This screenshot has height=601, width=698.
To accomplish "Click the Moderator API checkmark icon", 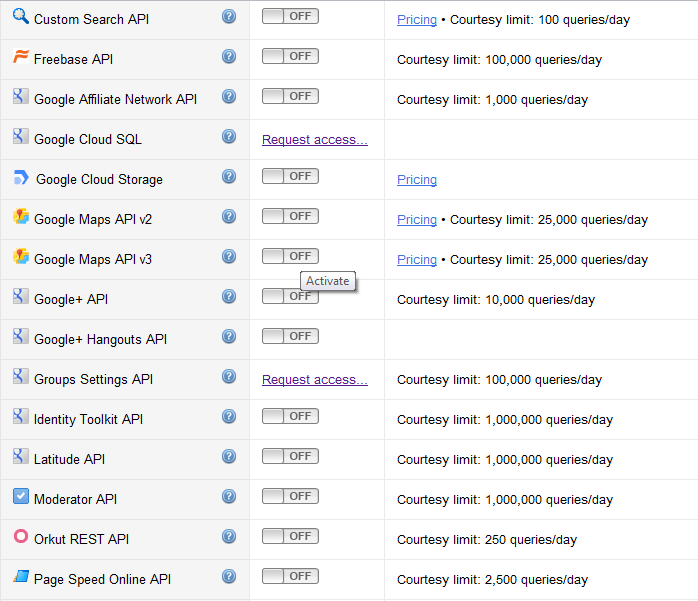I will click(20, 496).
